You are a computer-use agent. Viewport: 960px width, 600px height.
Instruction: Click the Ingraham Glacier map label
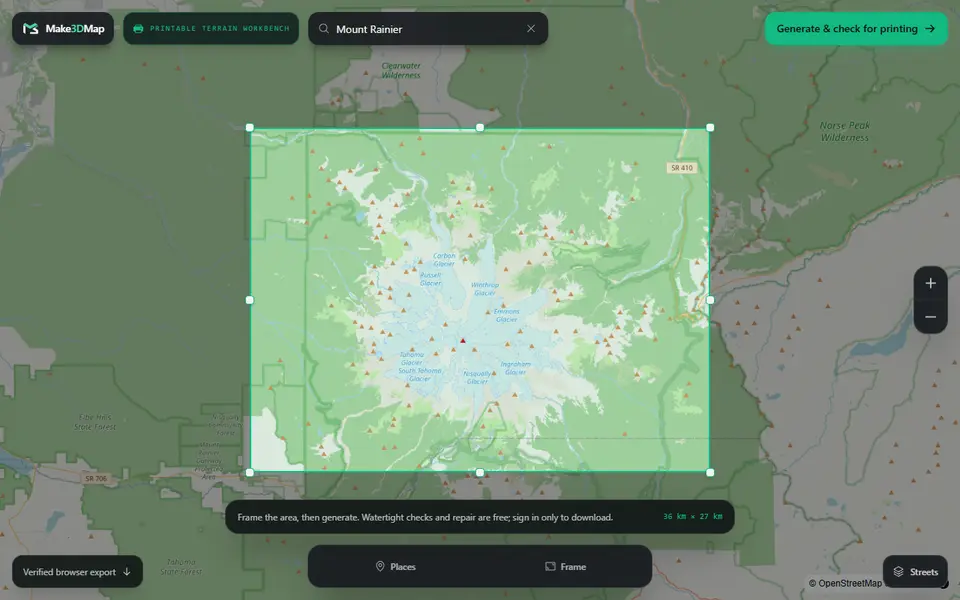pyautogui.click(x=516, y=368)
